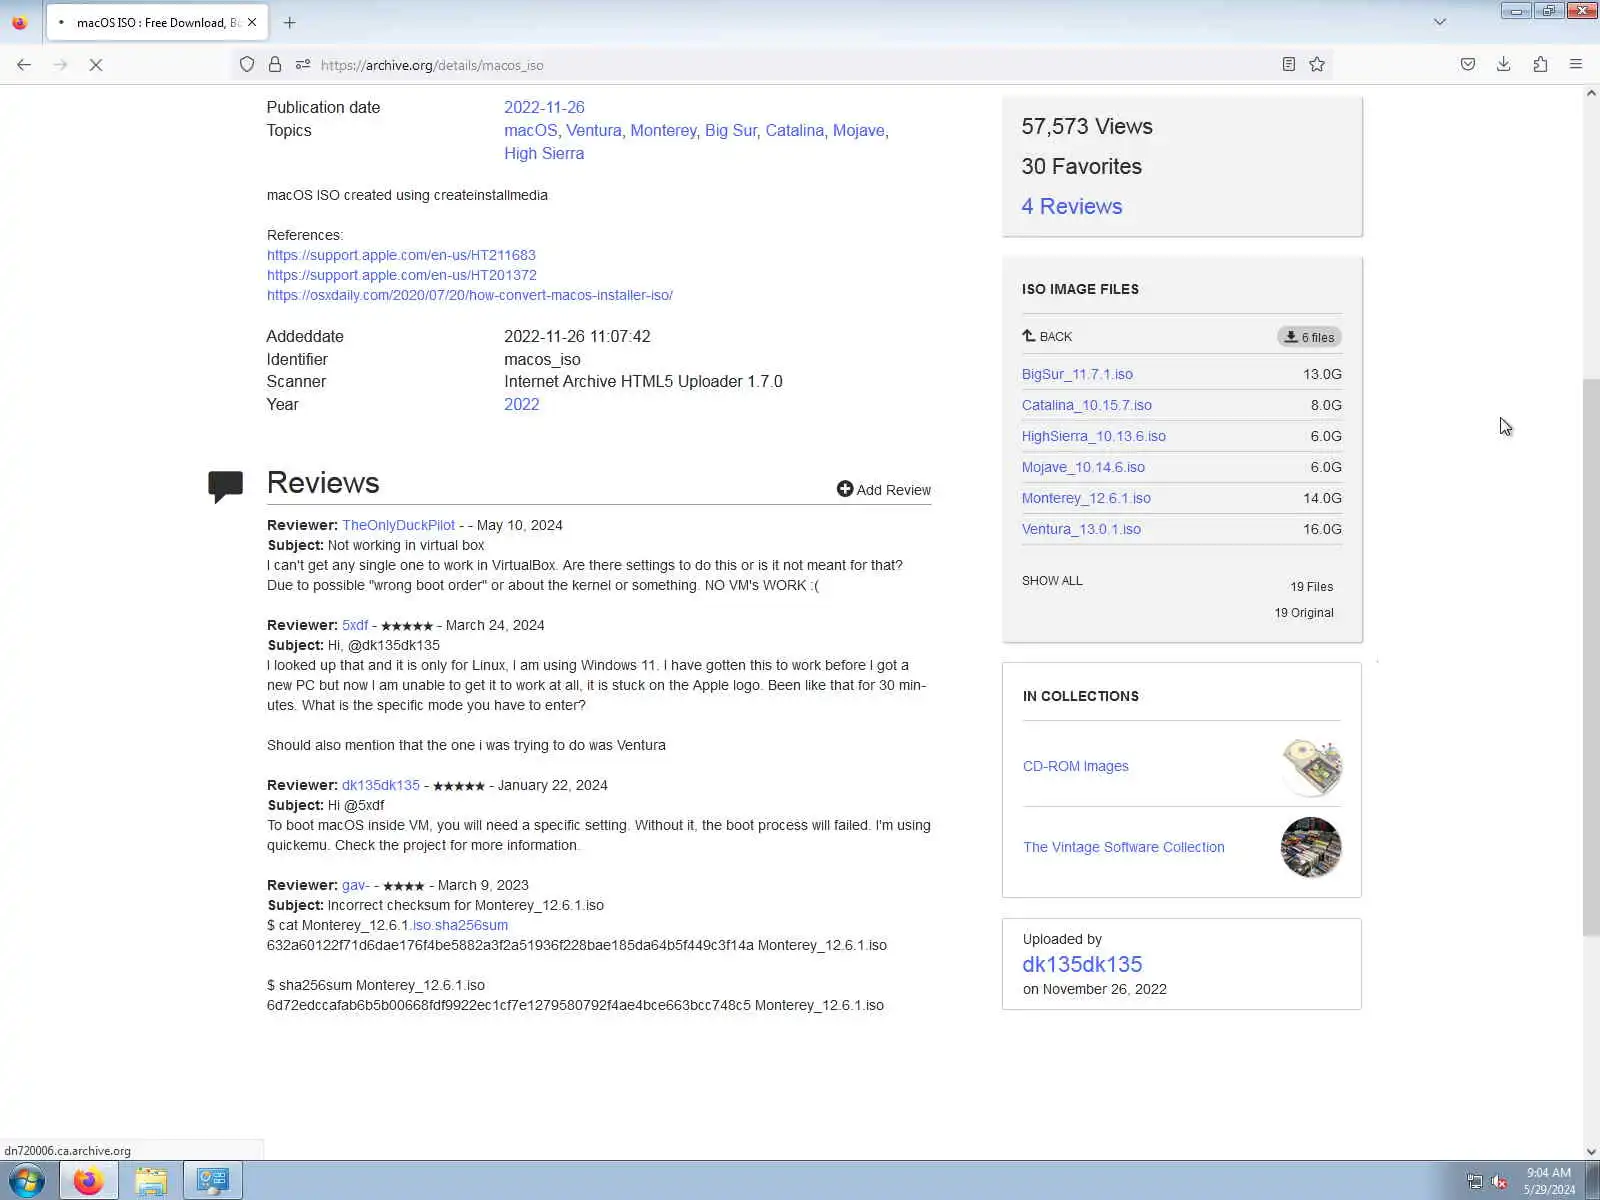
Task: Open Monterey iso.sha256sum link
Action: pyautogui.click(x=460, y=925)
